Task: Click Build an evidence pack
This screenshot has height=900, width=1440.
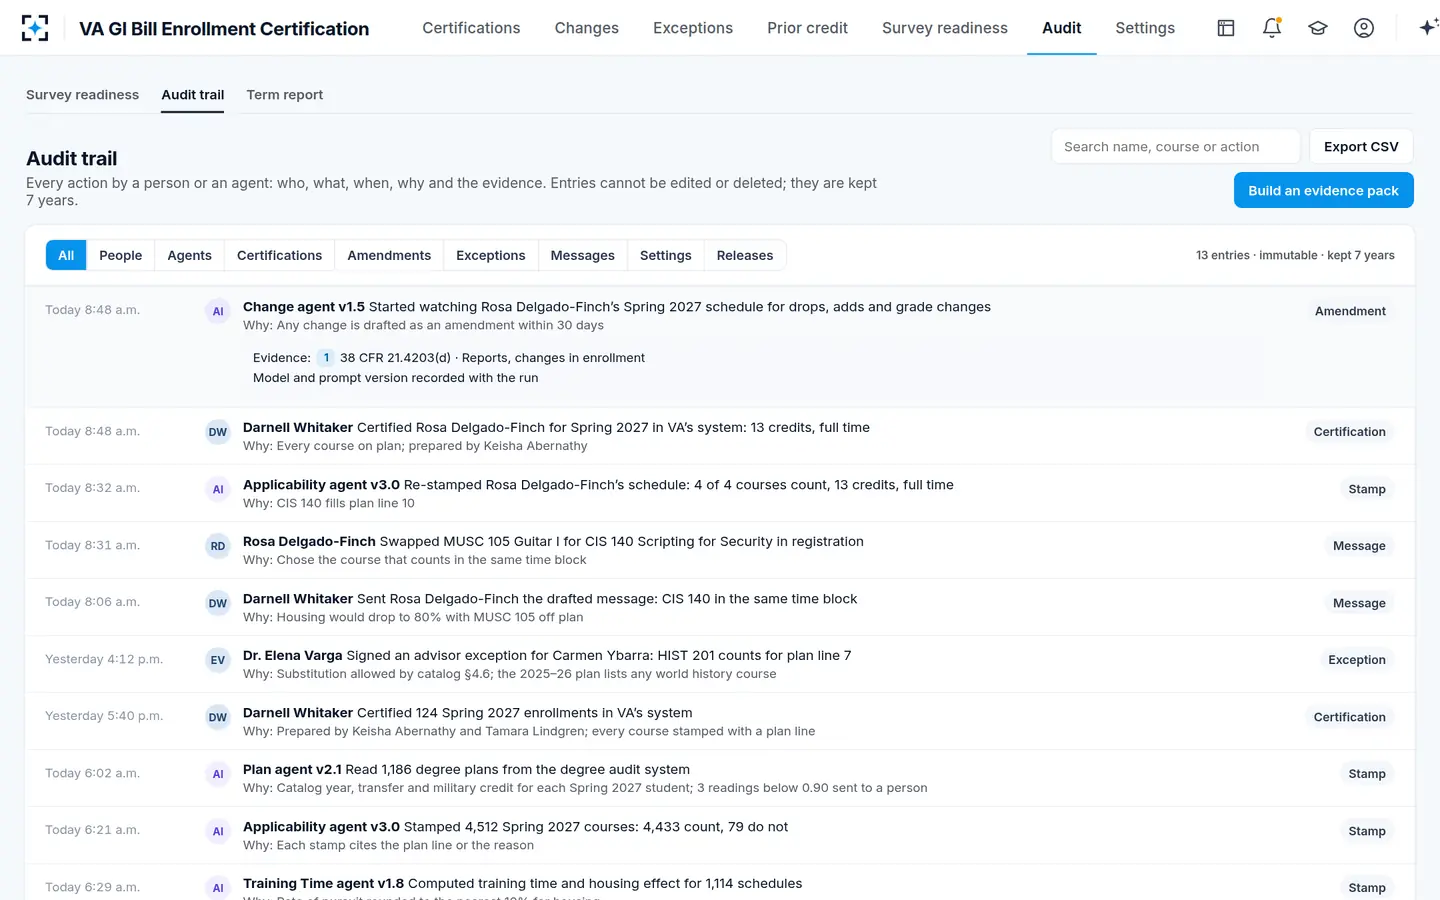Action: click(1324, 190)
